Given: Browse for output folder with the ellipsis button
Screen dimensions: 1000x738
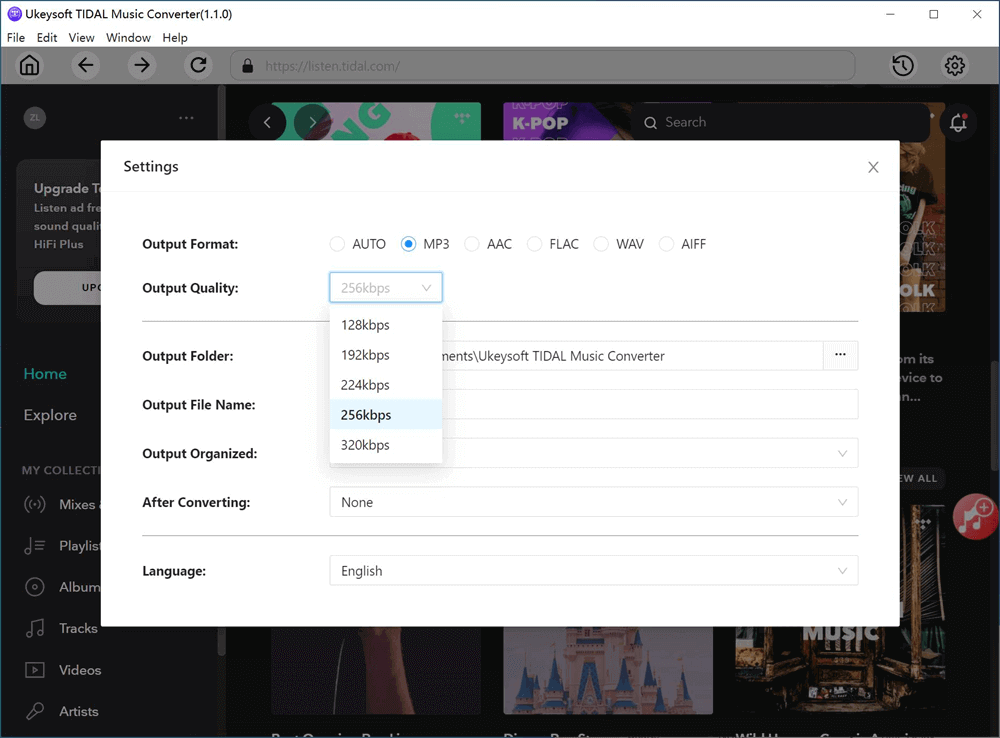Looking at the screenshot, I should (x=840, y=355).
